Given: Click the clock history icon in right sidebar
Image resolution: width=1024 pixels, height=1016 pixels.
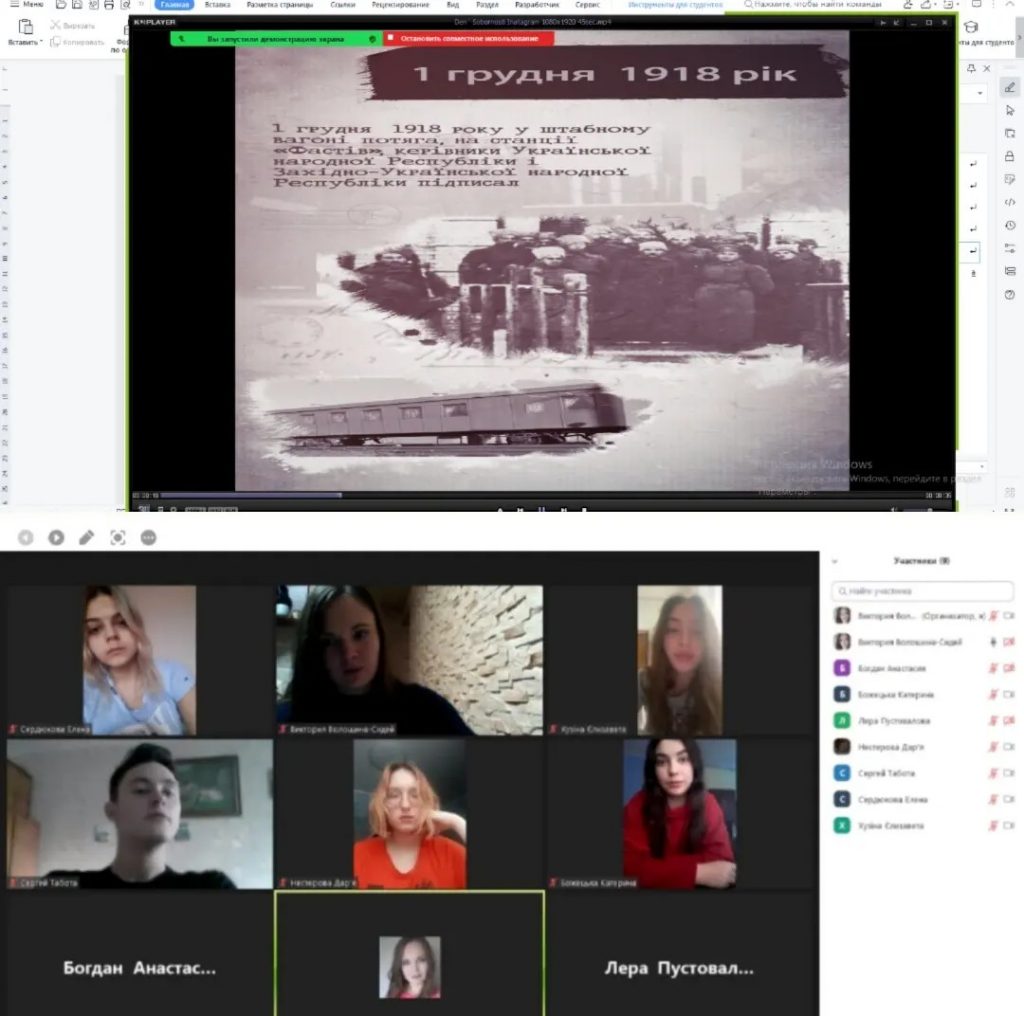Looking at the screenshot, I should [x=1009, y=225].
